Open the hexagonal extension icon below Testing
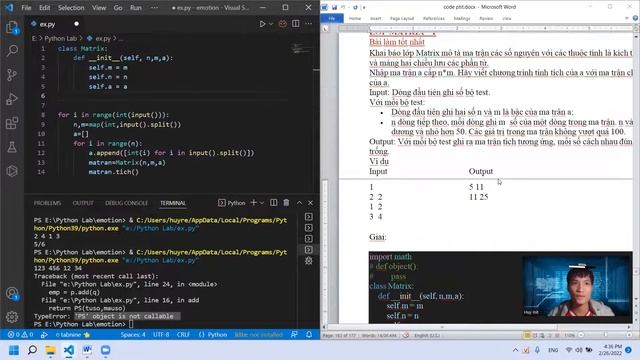640x360 pixels. click(x=12, y=171)
